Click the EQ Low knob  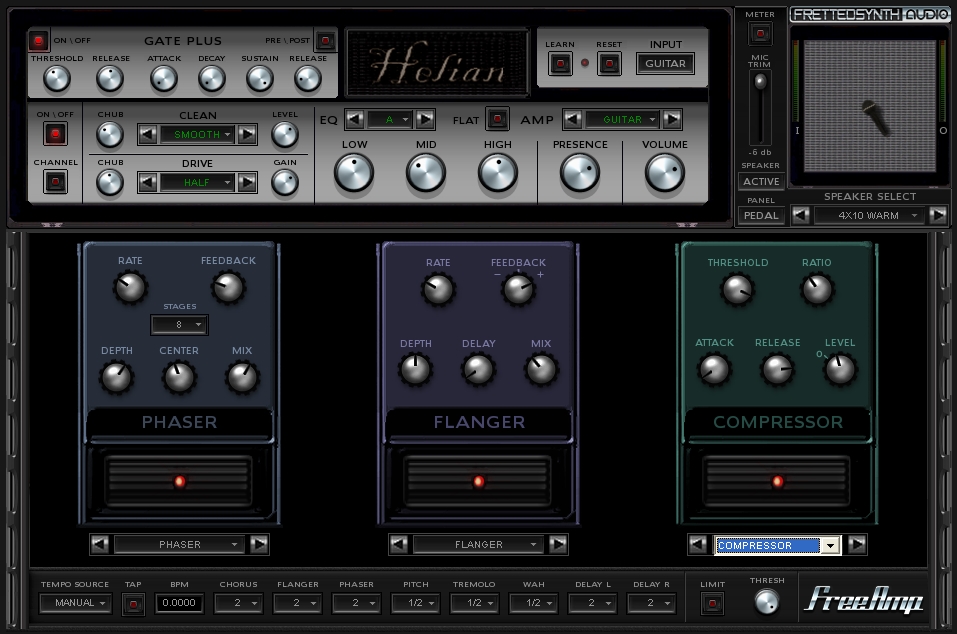point(354,172)
